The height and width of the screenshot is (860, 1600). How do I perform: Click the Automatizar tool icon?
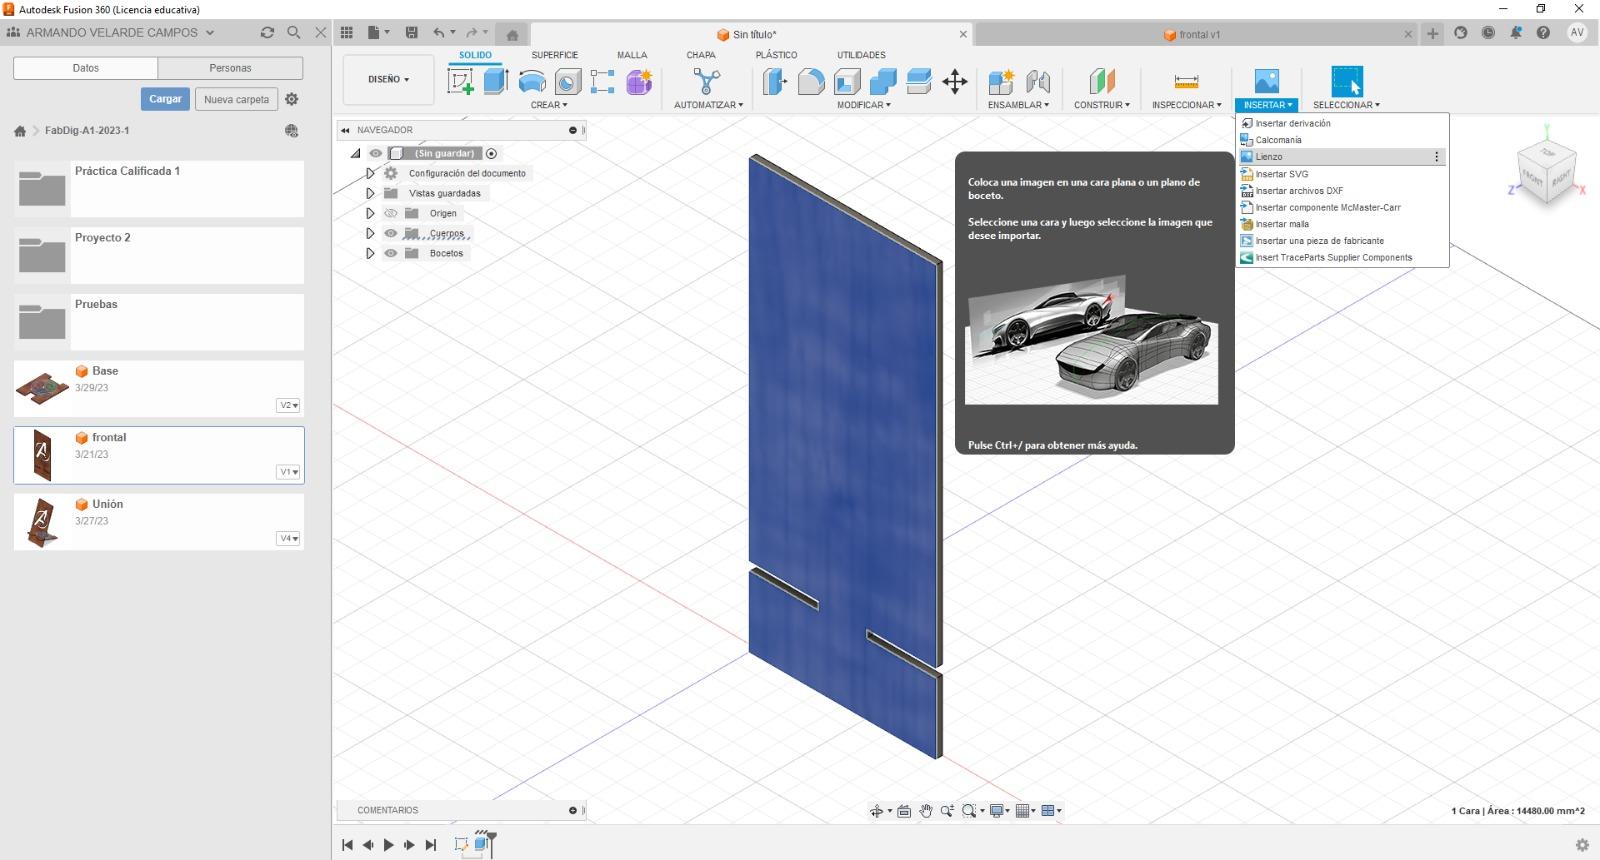pyautogui.click(x=707, y=82)
